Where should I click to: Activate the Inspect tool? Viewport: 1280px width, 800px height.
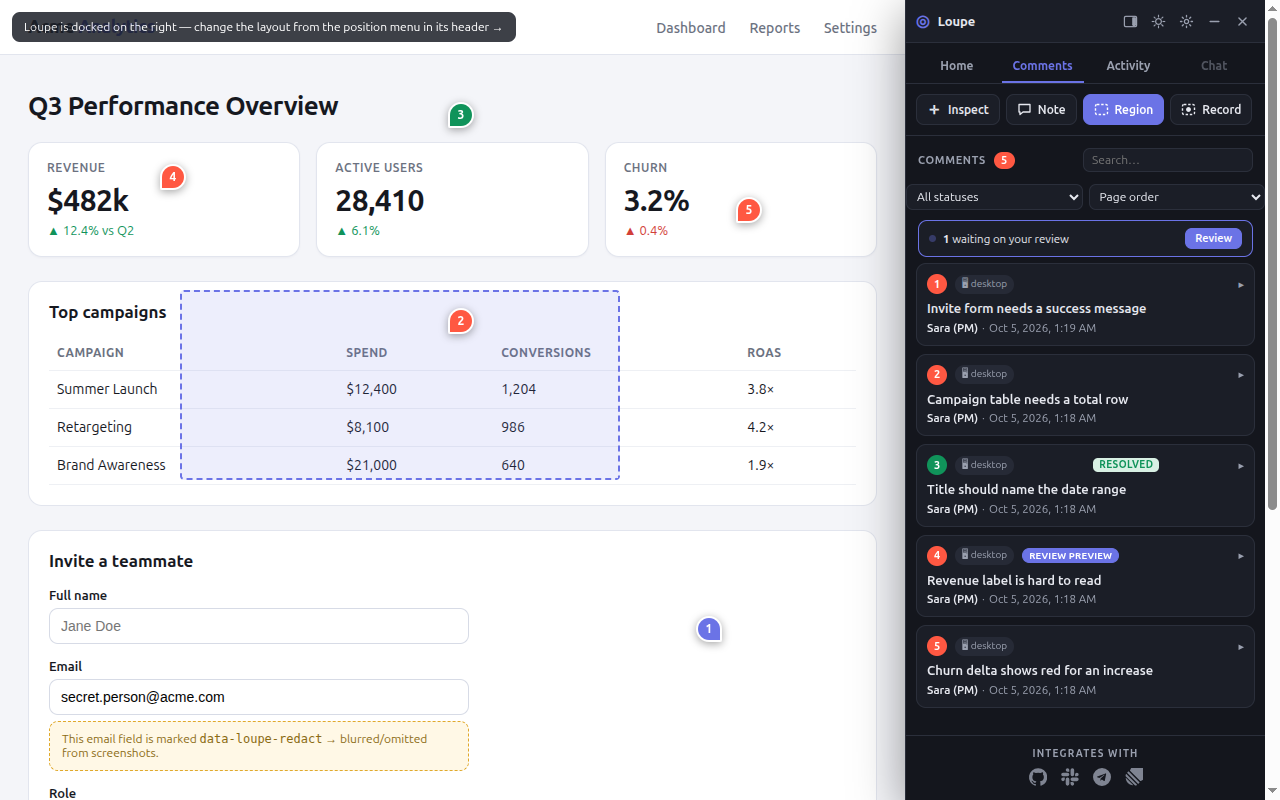tap(958, 110)
